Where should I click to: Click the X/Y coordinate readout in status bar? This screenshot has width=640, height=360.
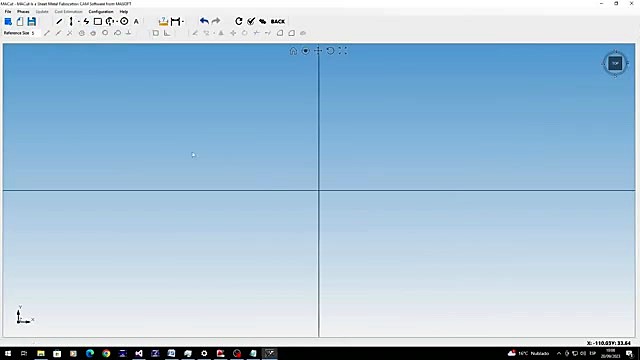608,343
